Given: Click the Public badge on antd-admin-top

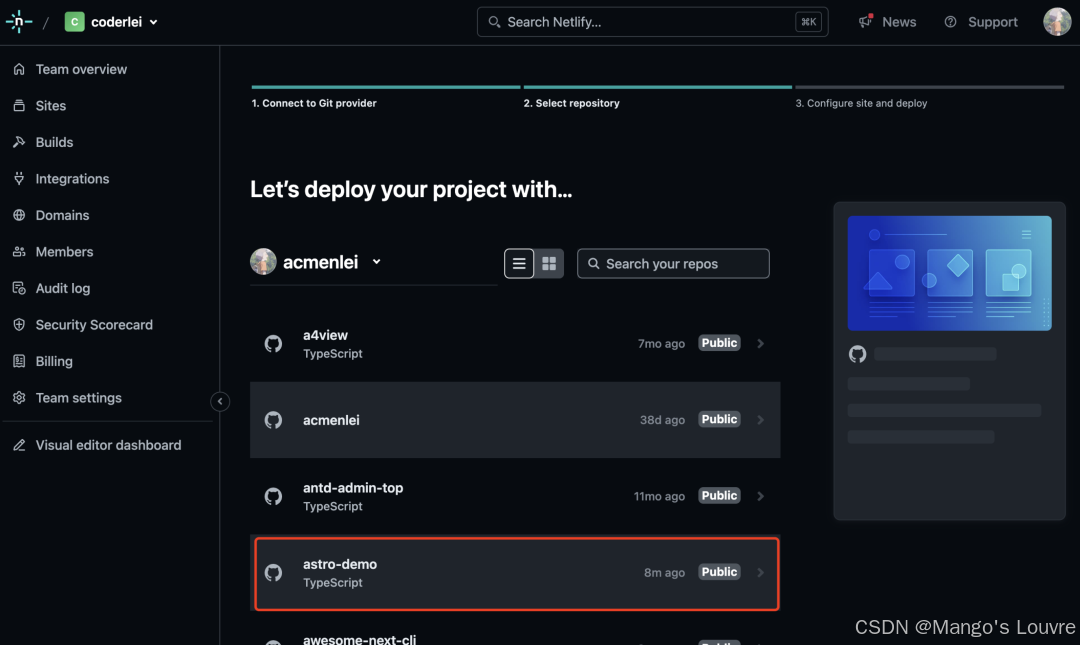Looking at the screenshot, I should (x=719, y=495).
